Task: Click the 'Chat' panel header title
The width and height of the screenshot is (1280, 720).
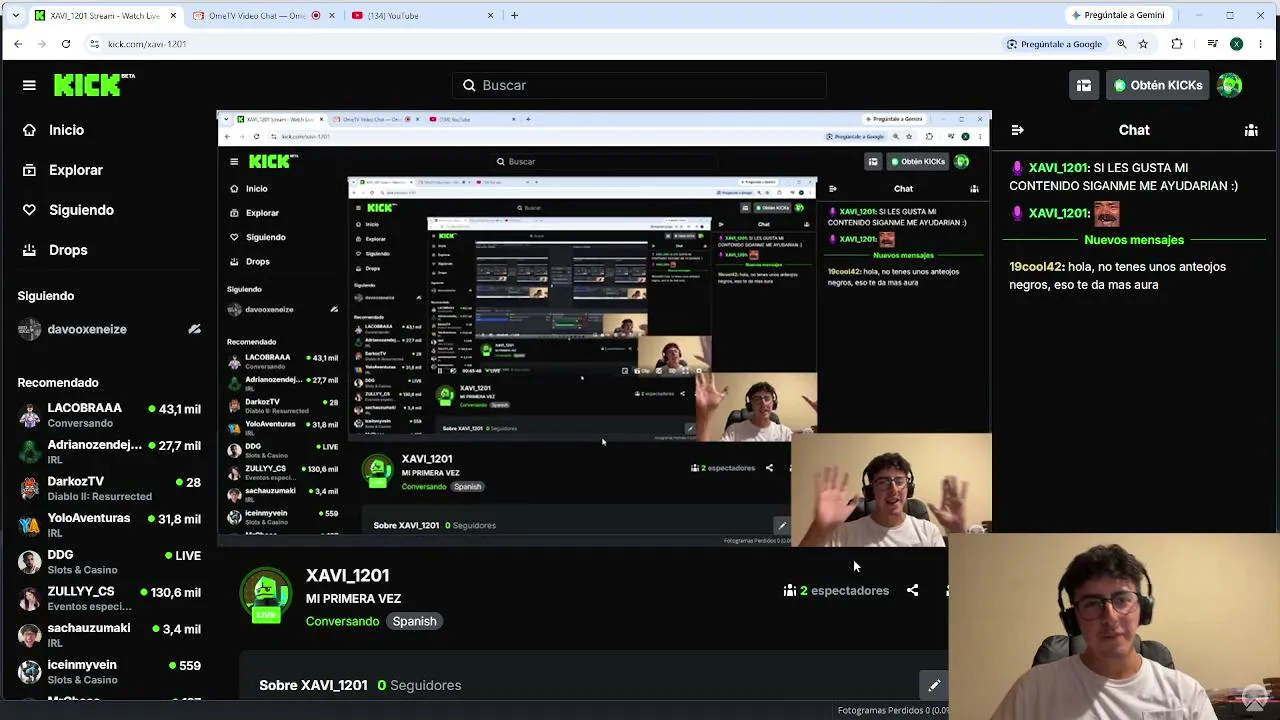Action: pyautogui.click(x=1134, y=130)
